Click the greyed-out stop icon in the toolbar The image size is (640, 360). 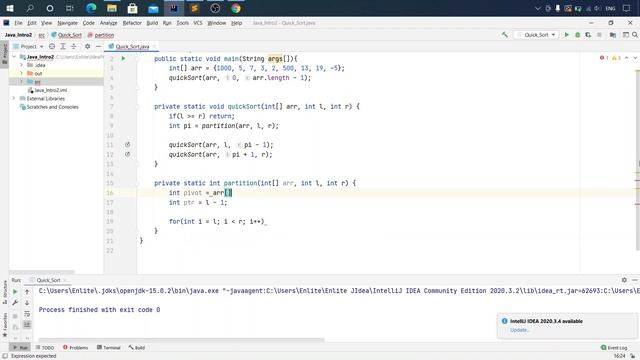[x=599, y=35]
